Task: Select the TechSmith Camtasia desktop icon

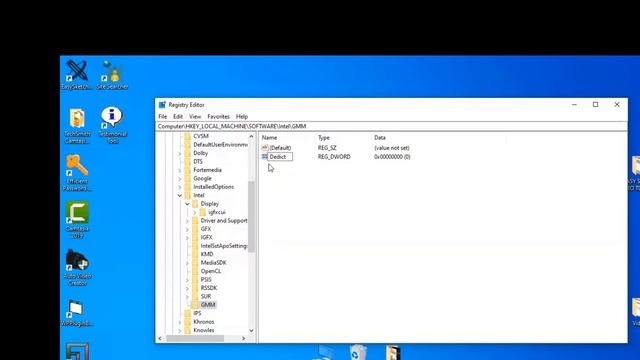Action: 77,126
